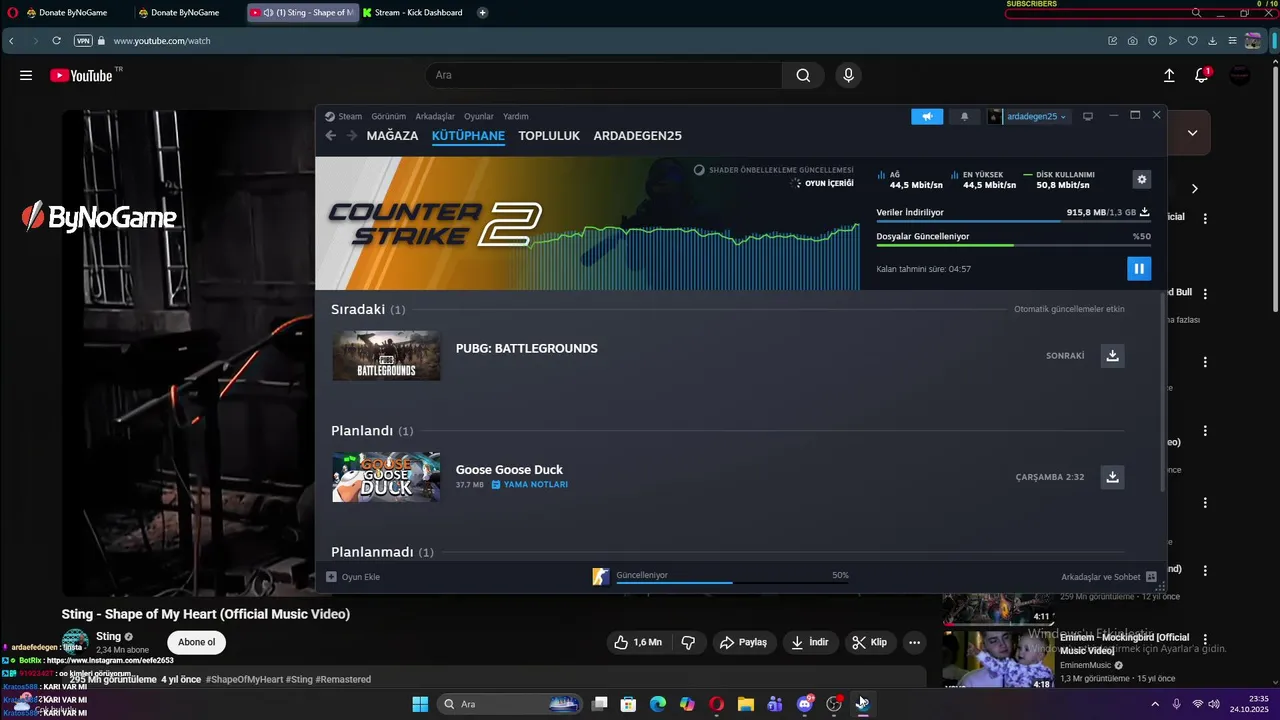Toggle SHADER ÖNBELLEKLEME GÜNCELLEMESİ graph option
1280x720 pixels.
[x=774, y=170]
